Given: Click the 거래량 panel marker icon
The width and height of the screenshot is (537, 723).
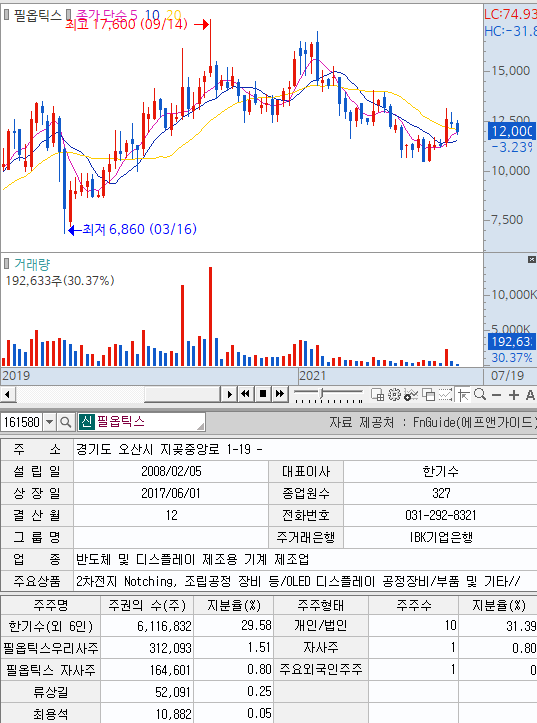Looking at the screenshot, I should point(6,264).
